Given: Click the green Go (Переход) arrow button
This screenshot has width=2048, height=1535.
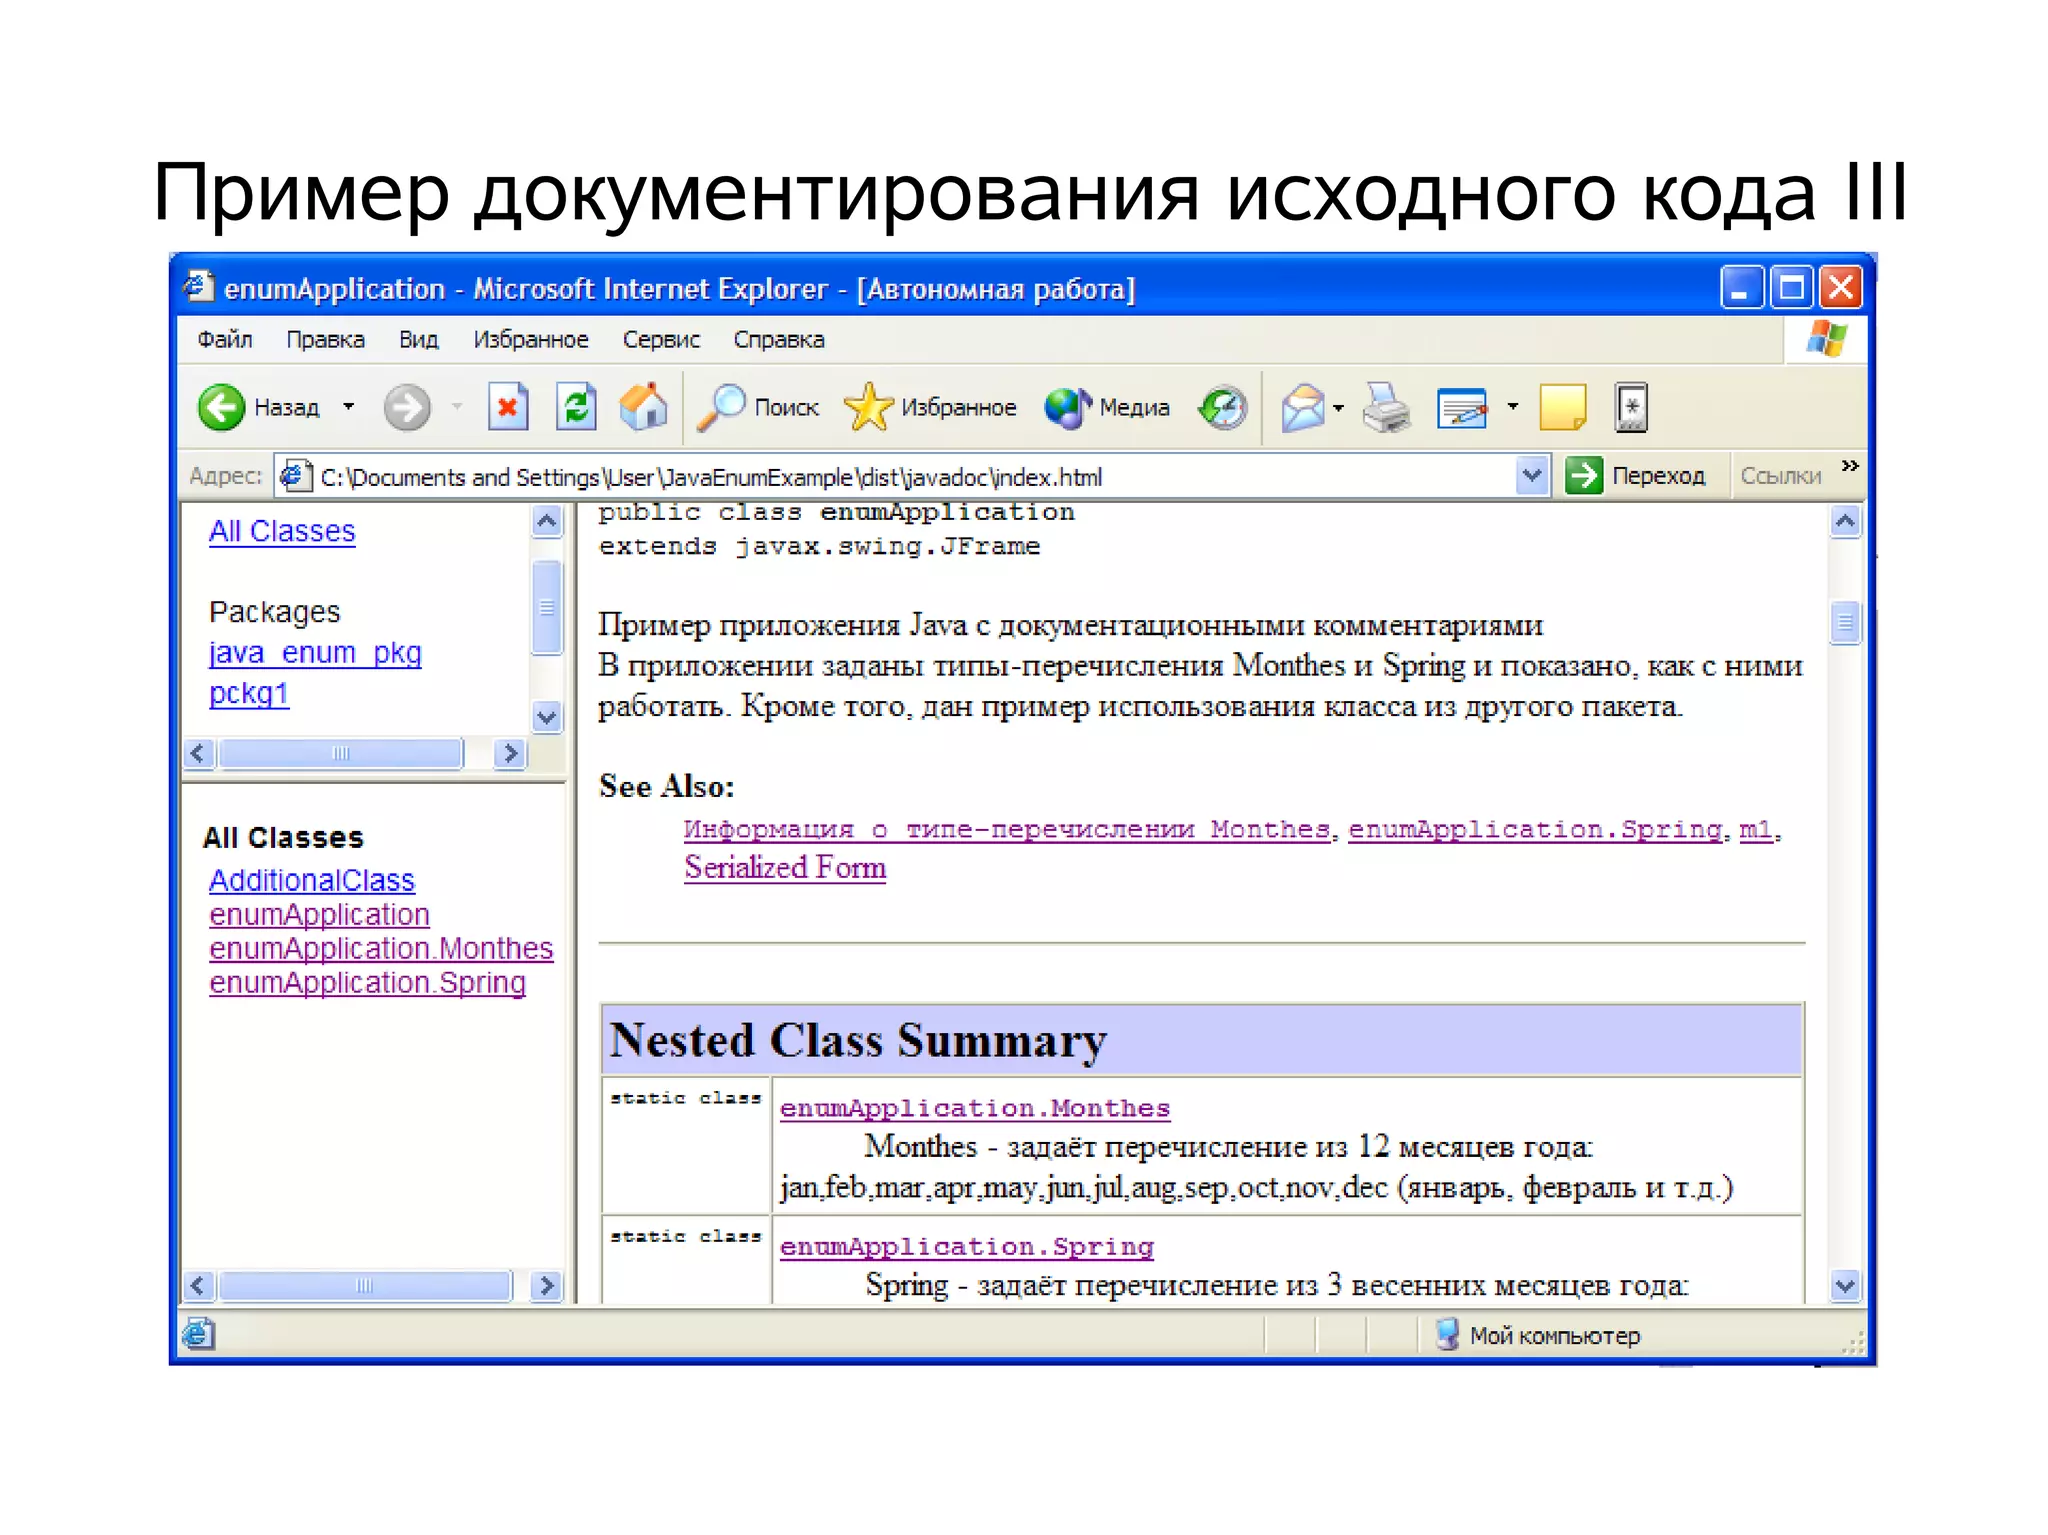Looking at the screenshot, I should pos(1584,475).
